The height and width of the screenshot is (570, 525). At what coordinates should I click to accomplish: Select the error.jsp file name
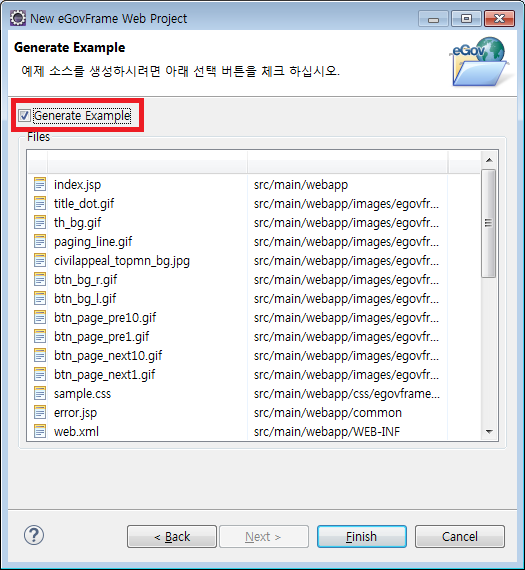point(76,413)
